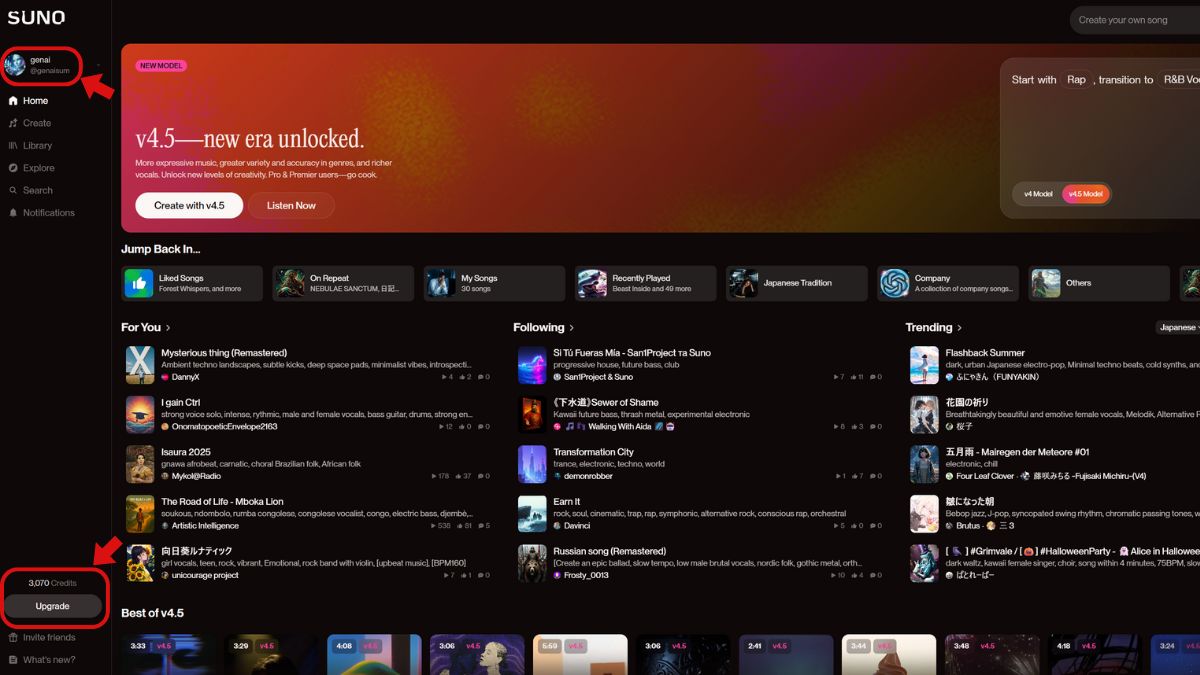Click the 3,070 Credits text

pyautogui.click(x=52, y=583)
